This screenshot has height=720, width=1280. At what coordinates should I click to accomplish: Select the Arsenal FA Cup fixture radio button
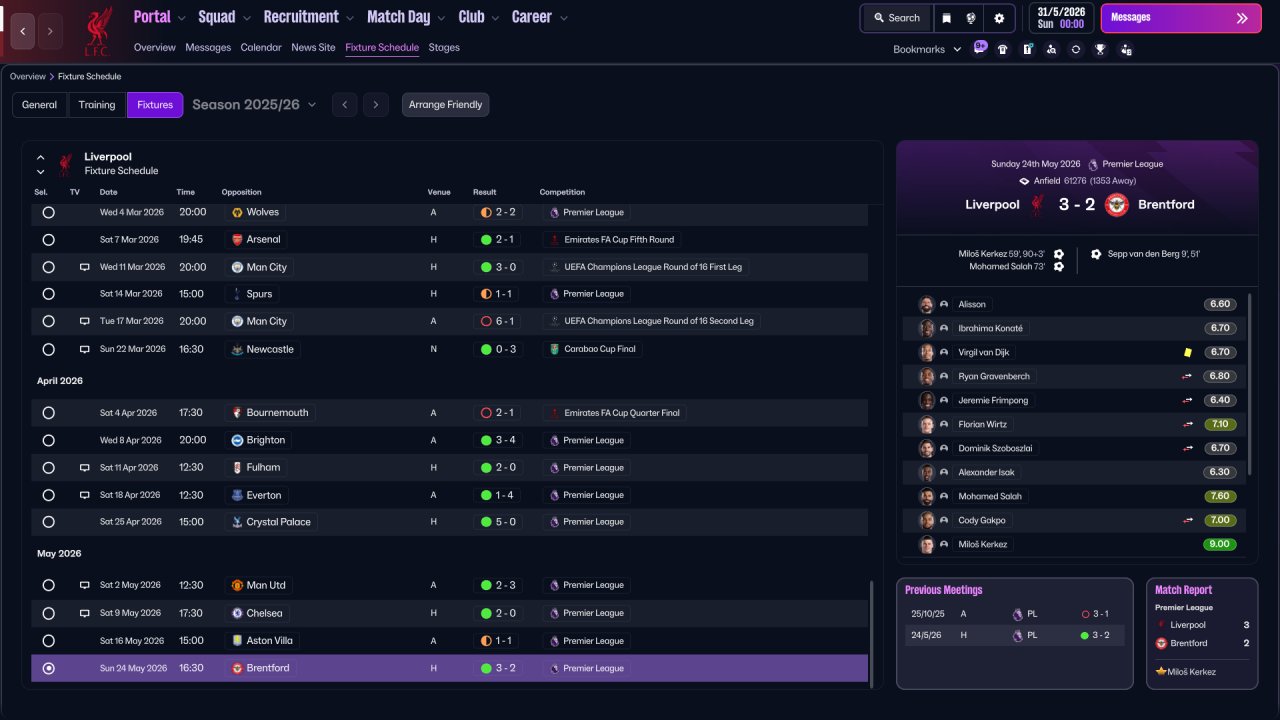pos(48,240)
